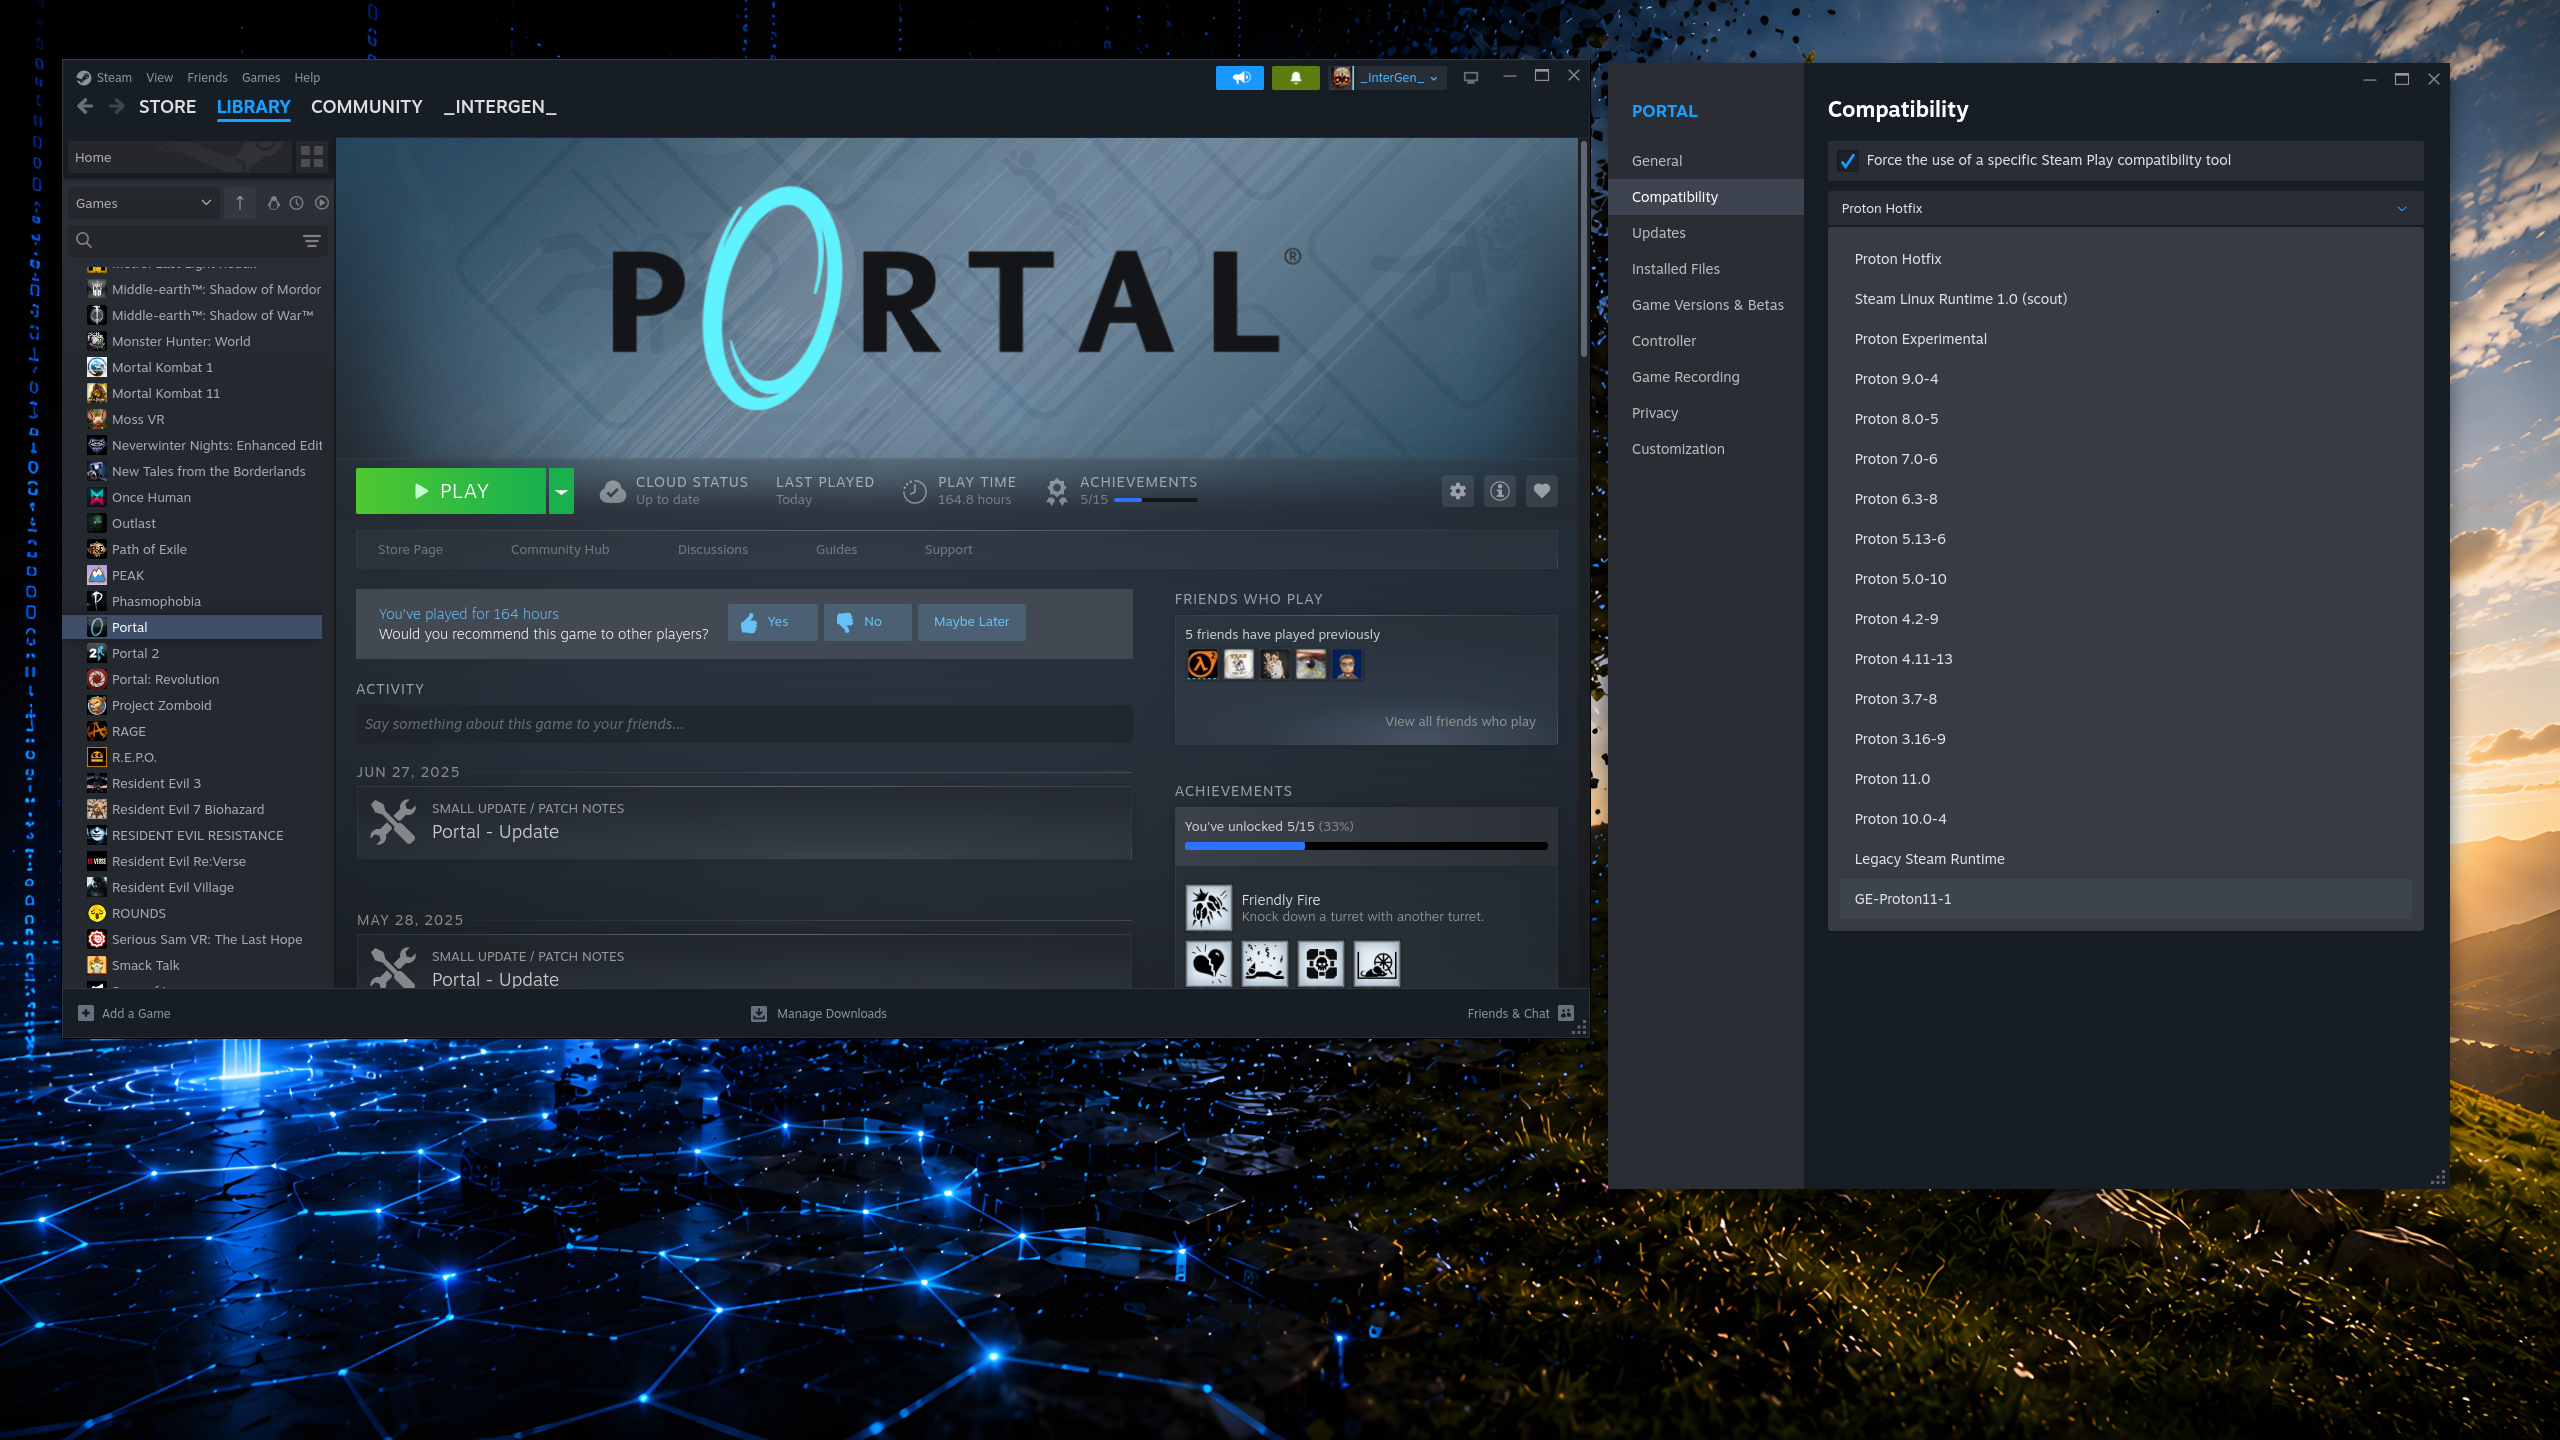Screen dimensions: 2560x1440
Task: Open Friends & Chat
Action: click(x=1520, y=1014)
